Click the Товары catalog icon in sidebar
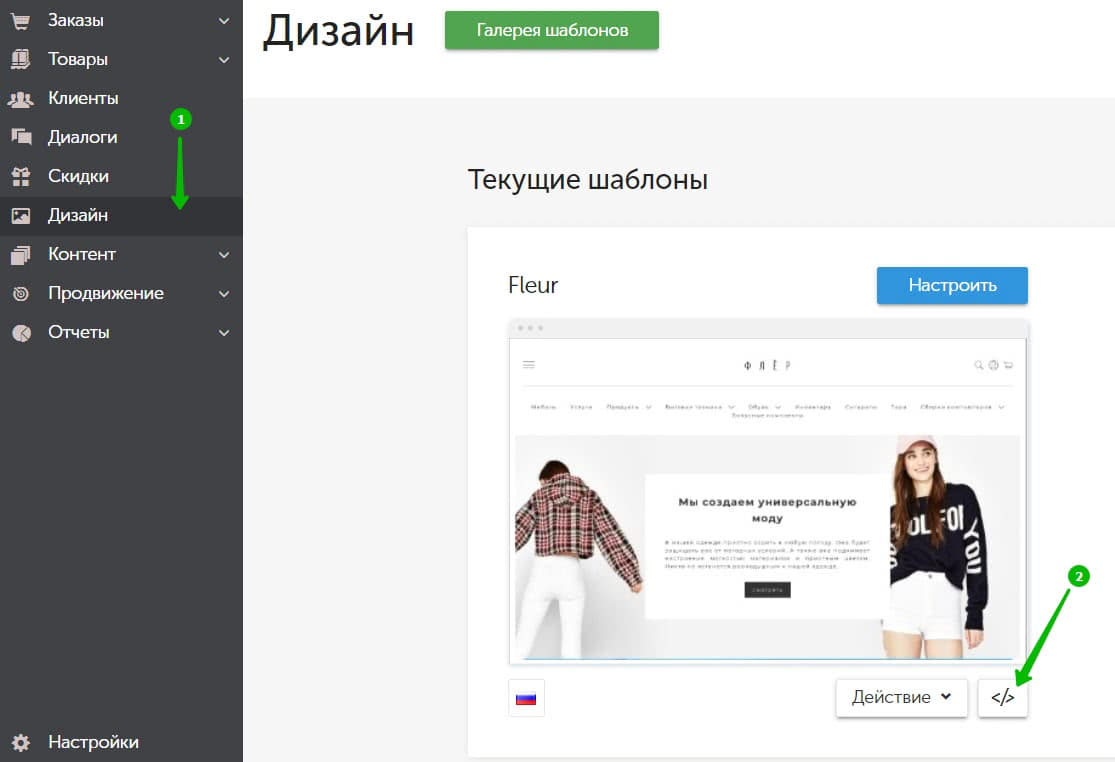 pyautogui.click(x=20, y=59)
